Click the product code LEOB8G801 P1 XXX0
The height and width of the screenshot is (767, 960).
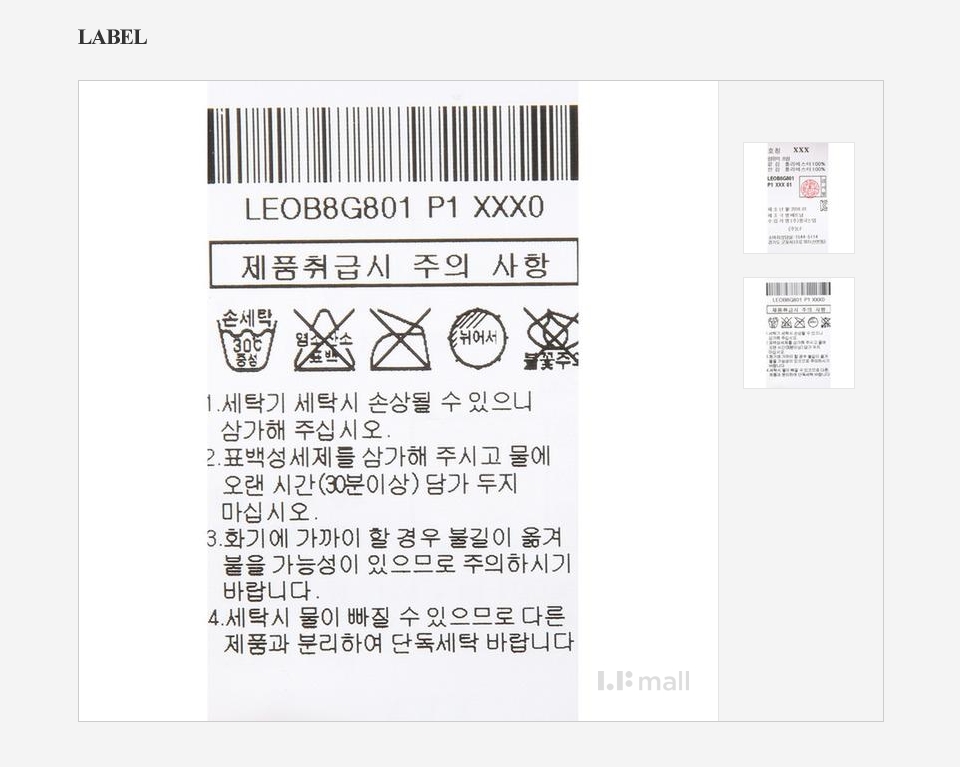394,208
